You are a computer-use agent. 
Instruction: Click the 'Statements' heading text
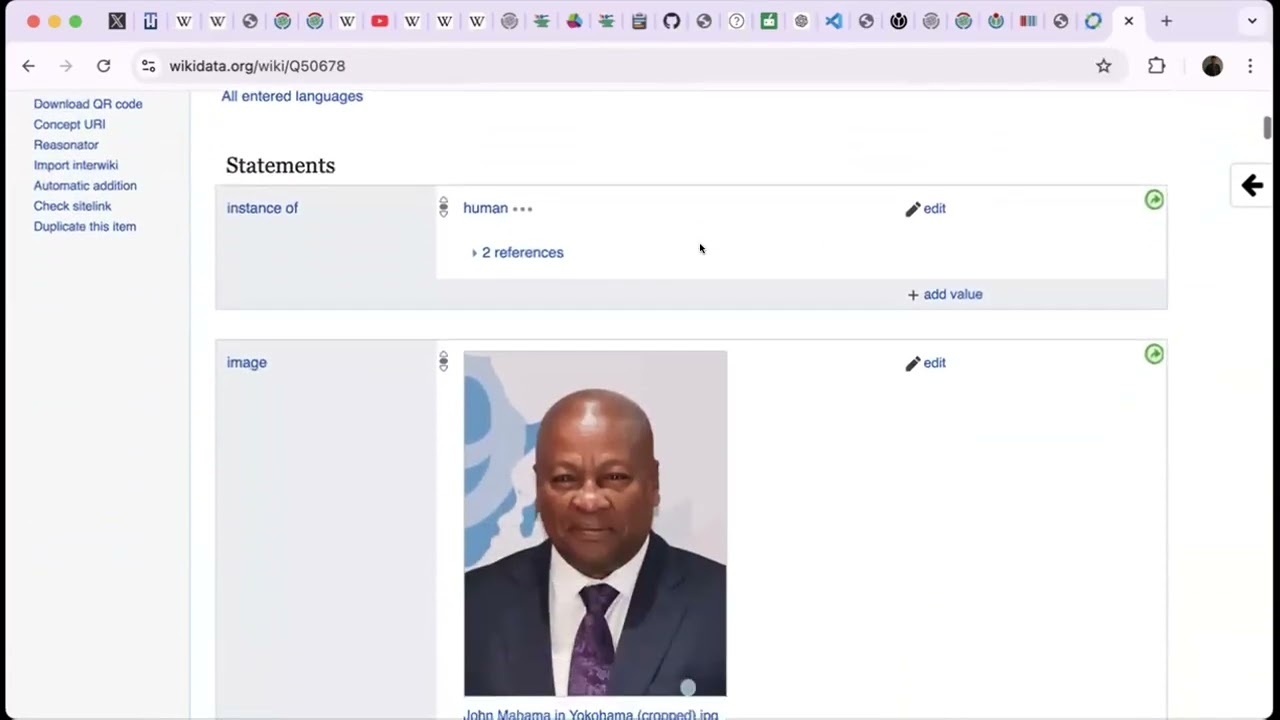click(x=280, y=166)
